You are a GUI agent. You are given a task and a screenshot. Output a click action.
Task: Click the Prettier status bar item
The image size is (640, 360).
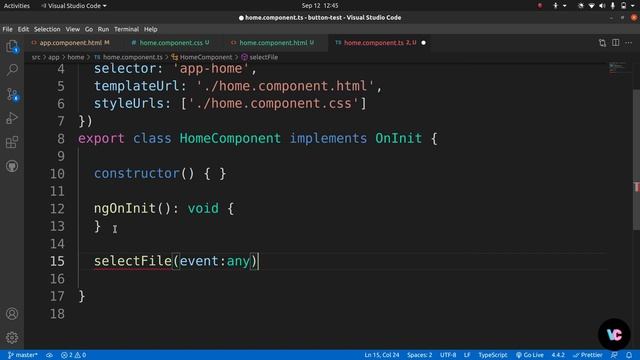[587, 355]
